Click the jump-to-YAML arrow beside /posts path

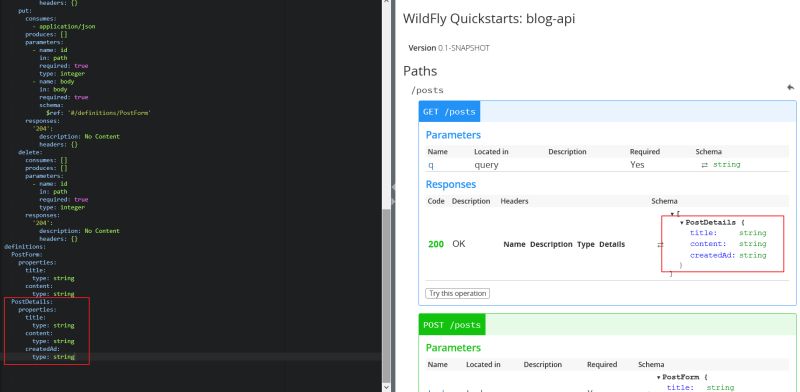[x=790, y=88]
